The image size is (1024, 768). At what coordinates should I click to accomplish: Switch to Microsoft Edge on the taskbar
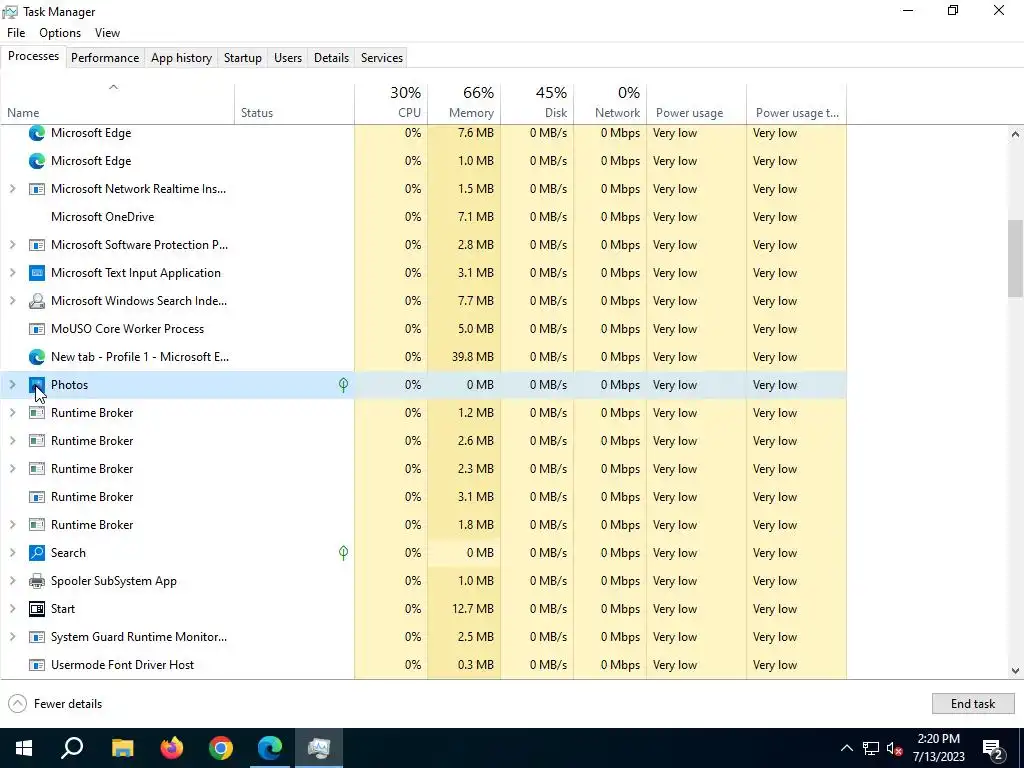[x=270, y=748]
